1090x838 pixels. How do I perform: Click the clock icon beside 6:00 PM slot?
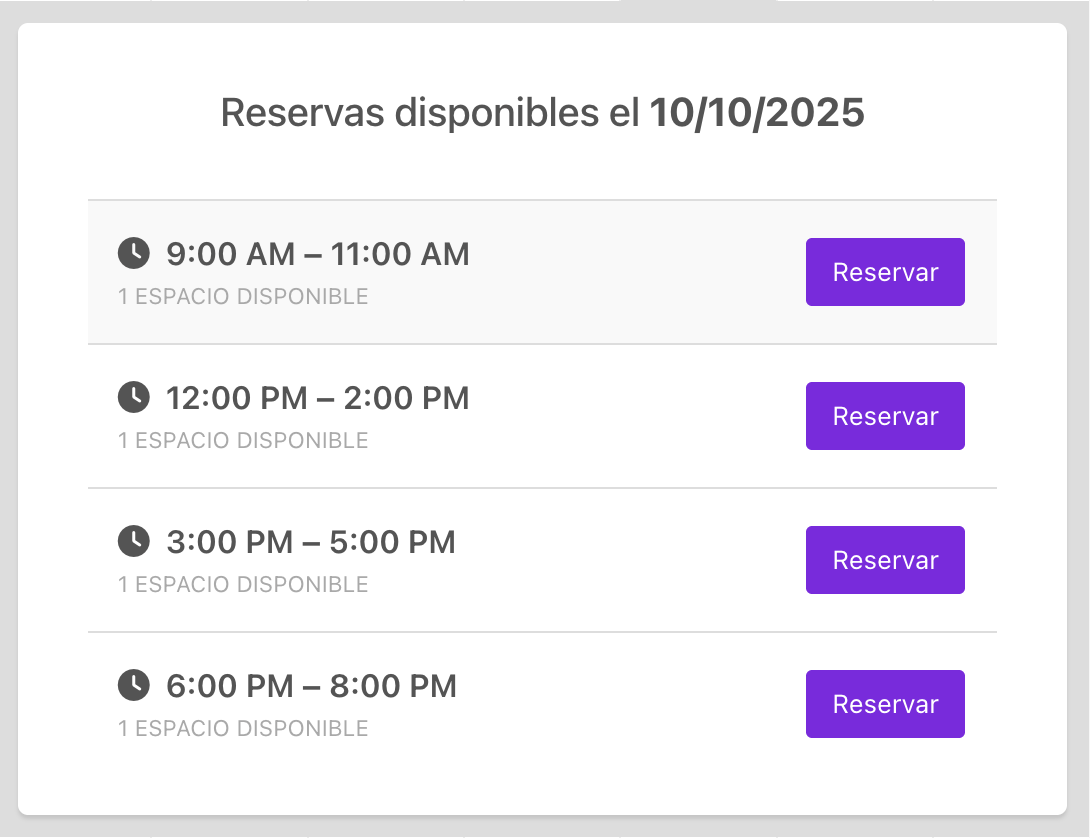click(133, 686)
